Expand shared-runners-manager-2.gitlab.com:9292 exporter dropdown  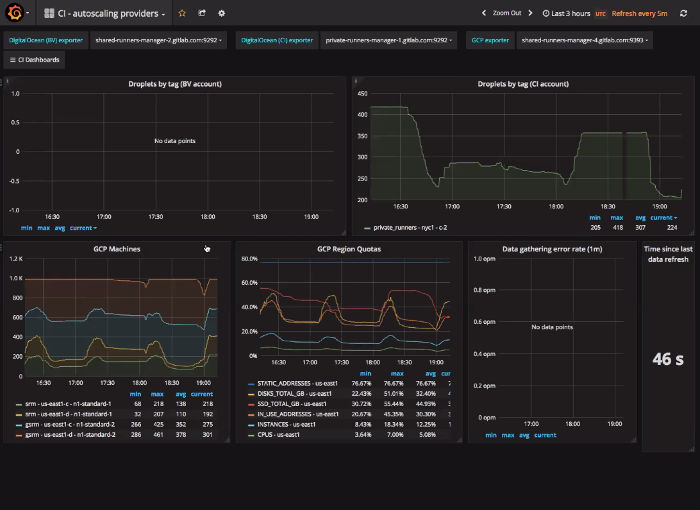click(158, 40)
